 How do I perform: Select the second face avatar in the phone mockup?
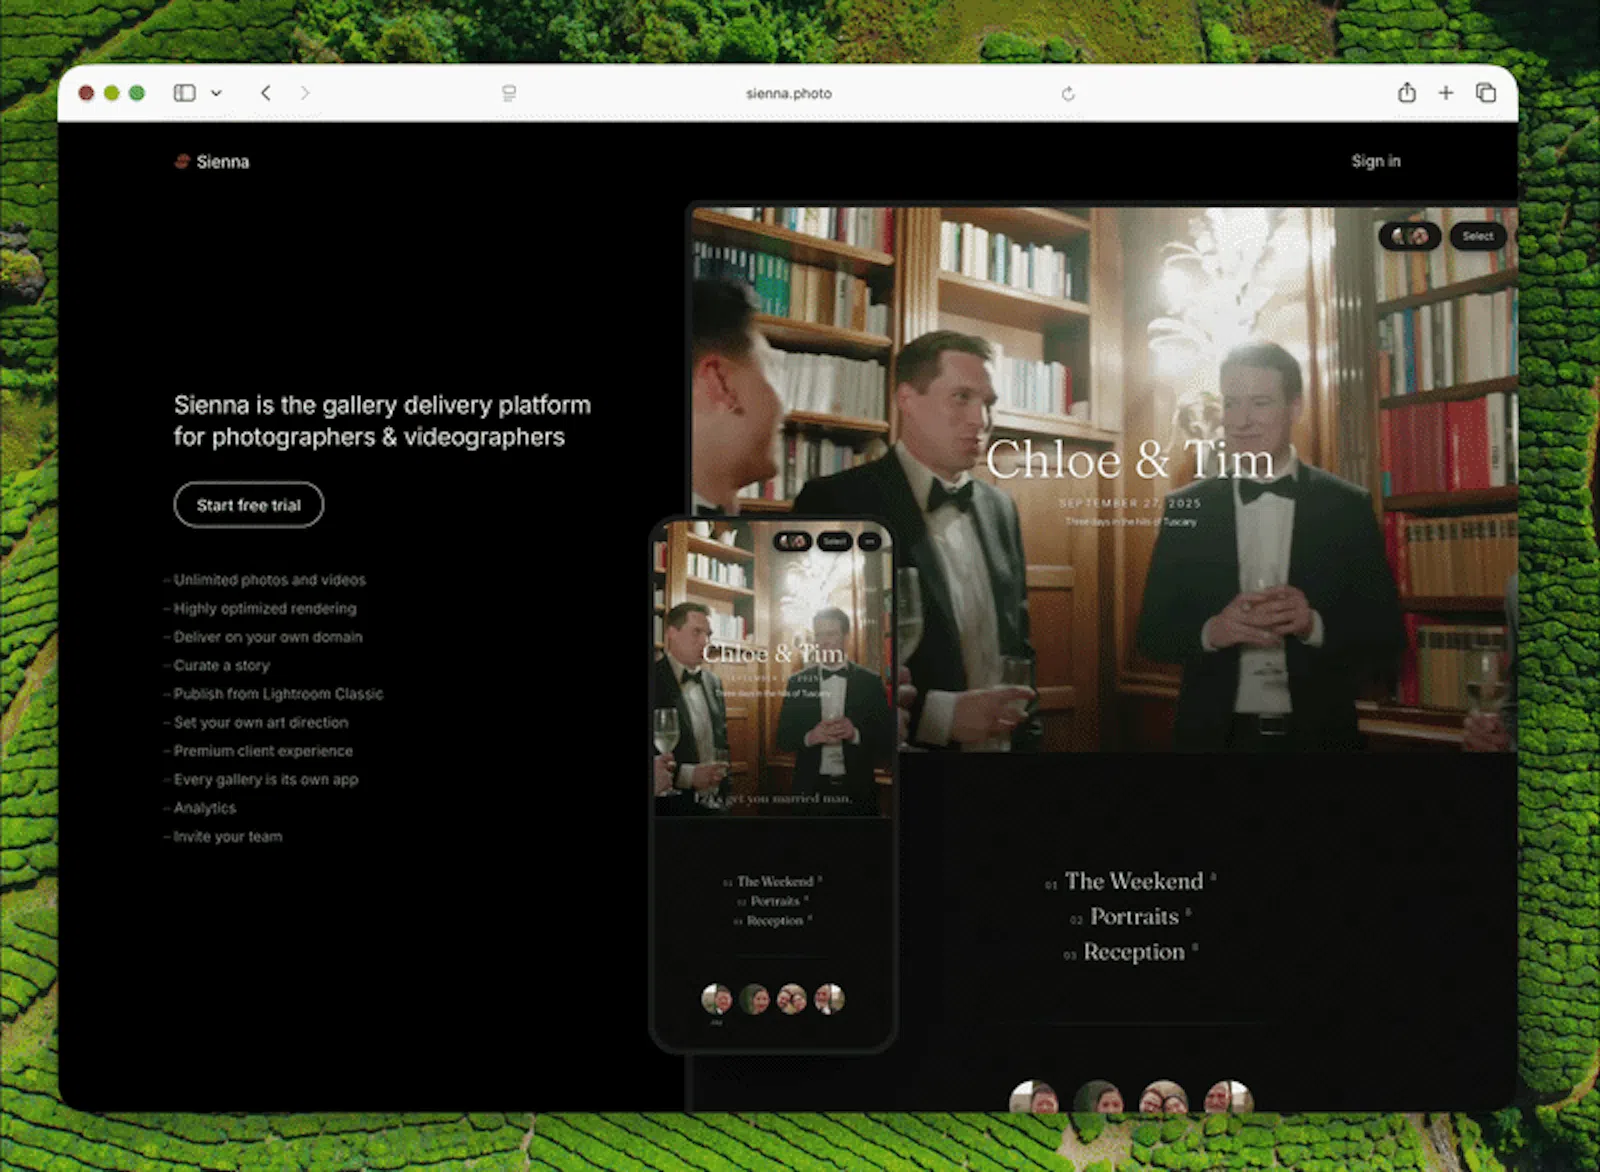[755, 998]
